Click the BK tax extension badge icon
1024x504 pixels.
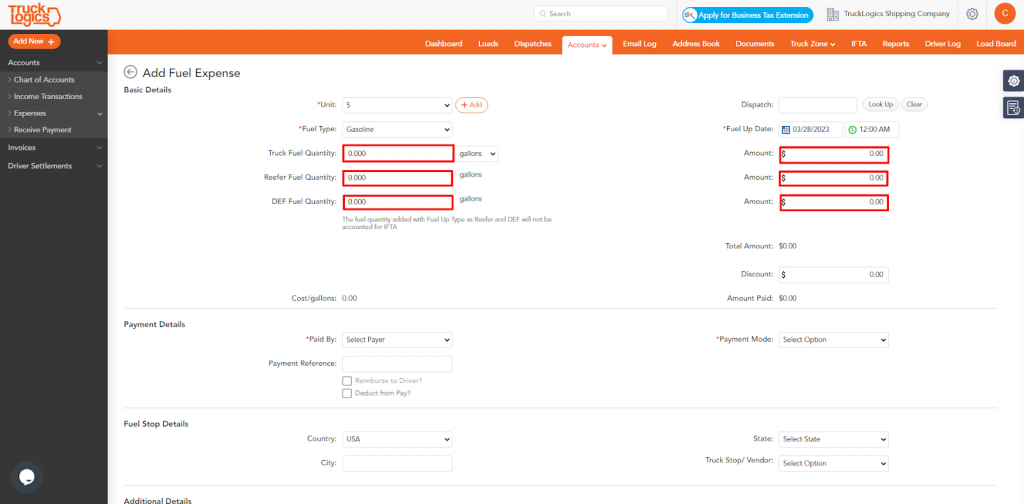point(689,14)
